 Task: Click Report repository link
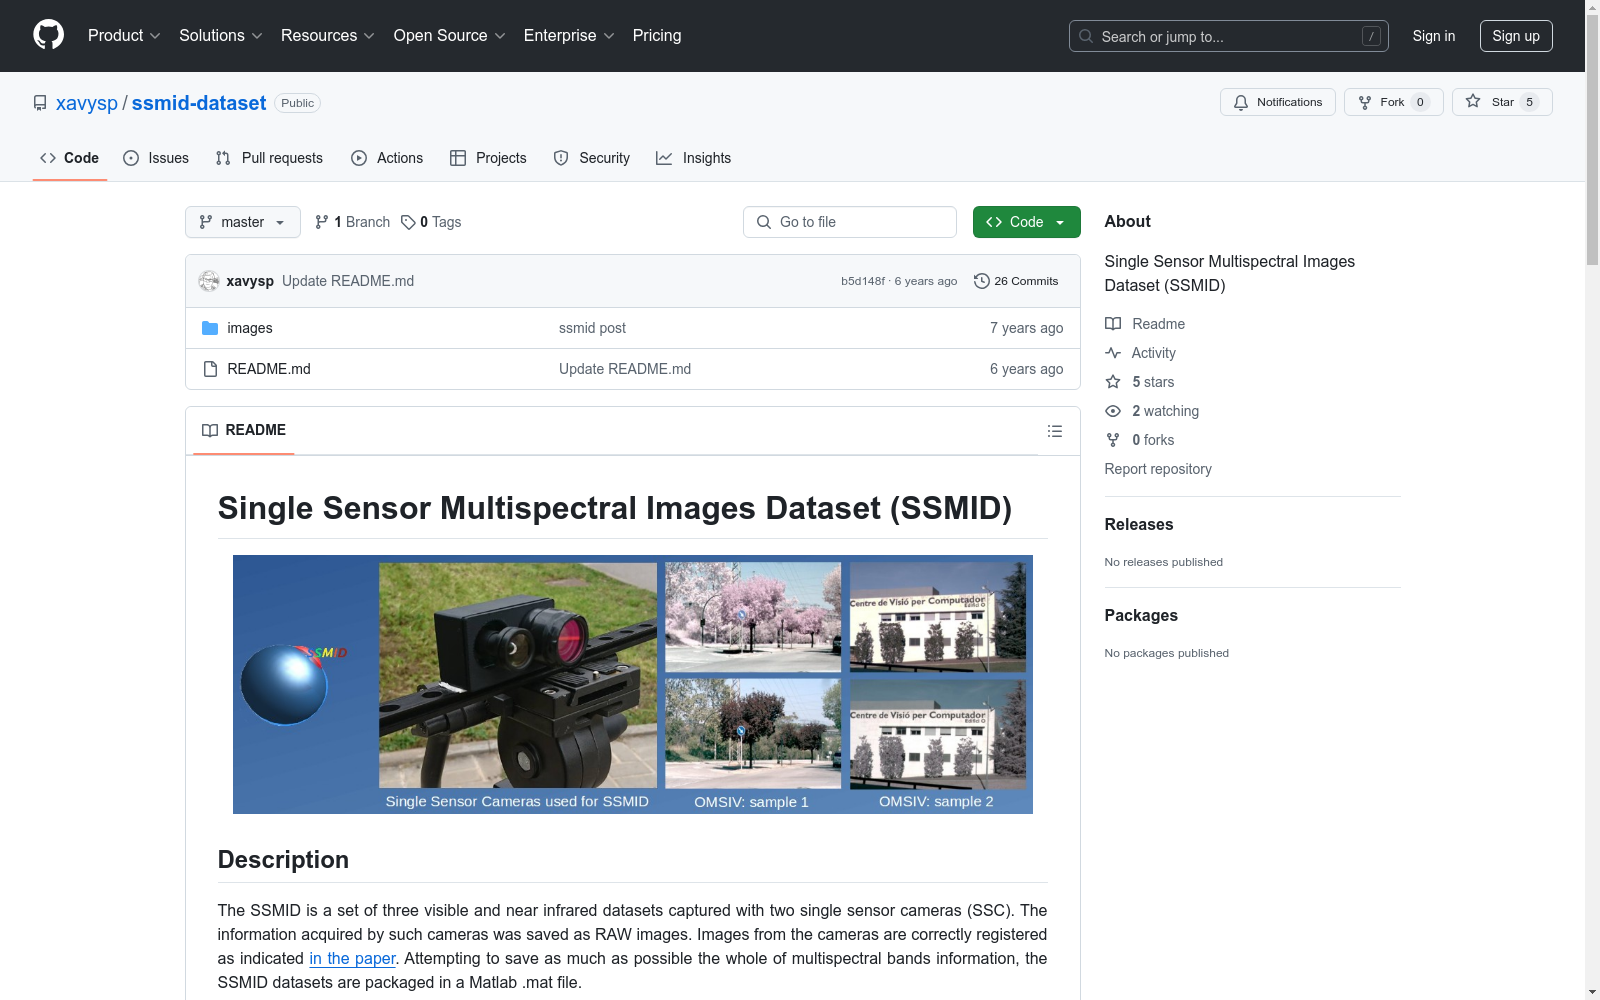1158,469
